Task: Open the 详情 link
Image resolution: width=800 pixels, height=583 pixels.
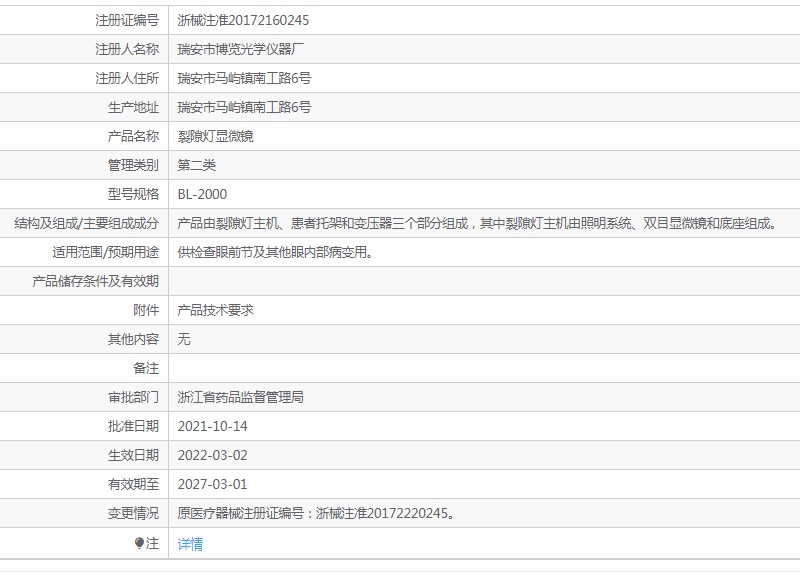Action: 190,544
